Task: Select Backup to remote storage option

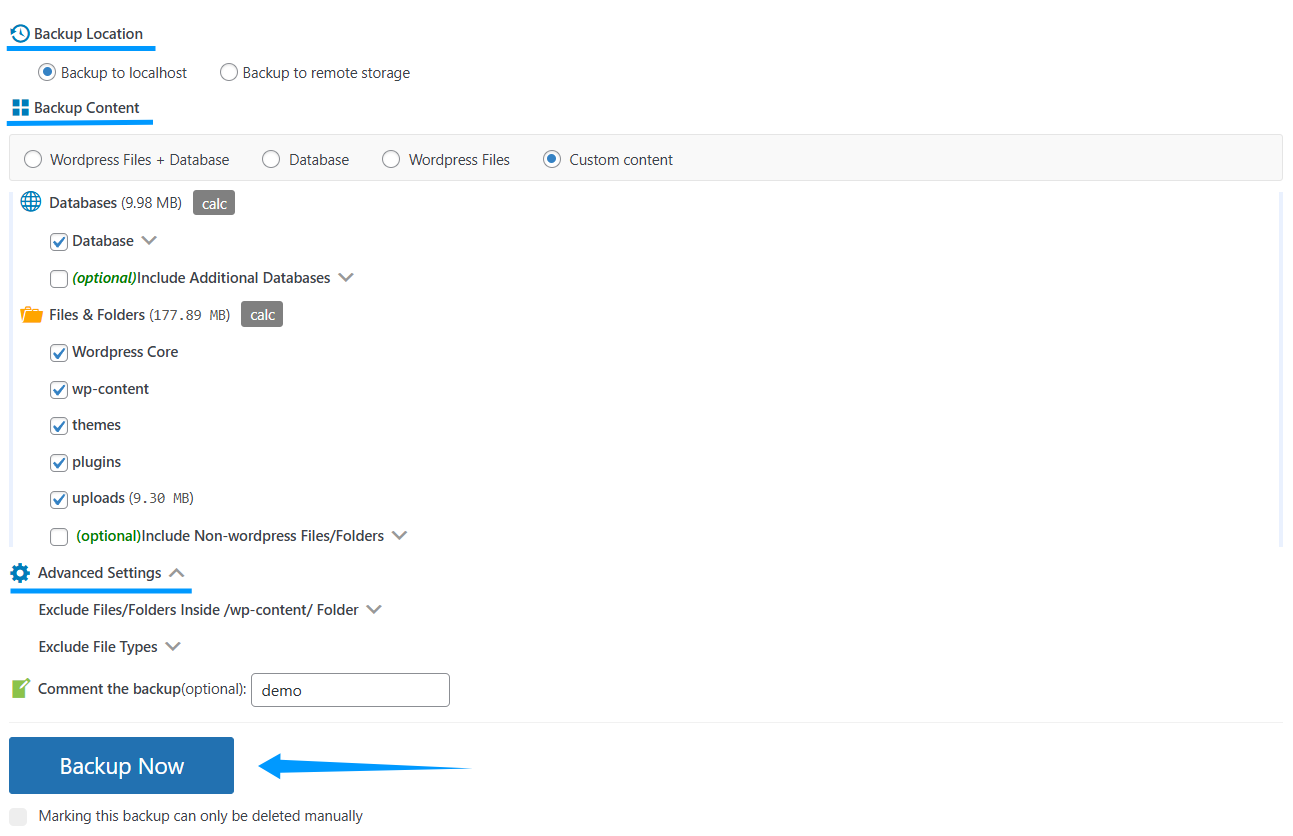Action: pyautogui.click(x=229, y=73)
